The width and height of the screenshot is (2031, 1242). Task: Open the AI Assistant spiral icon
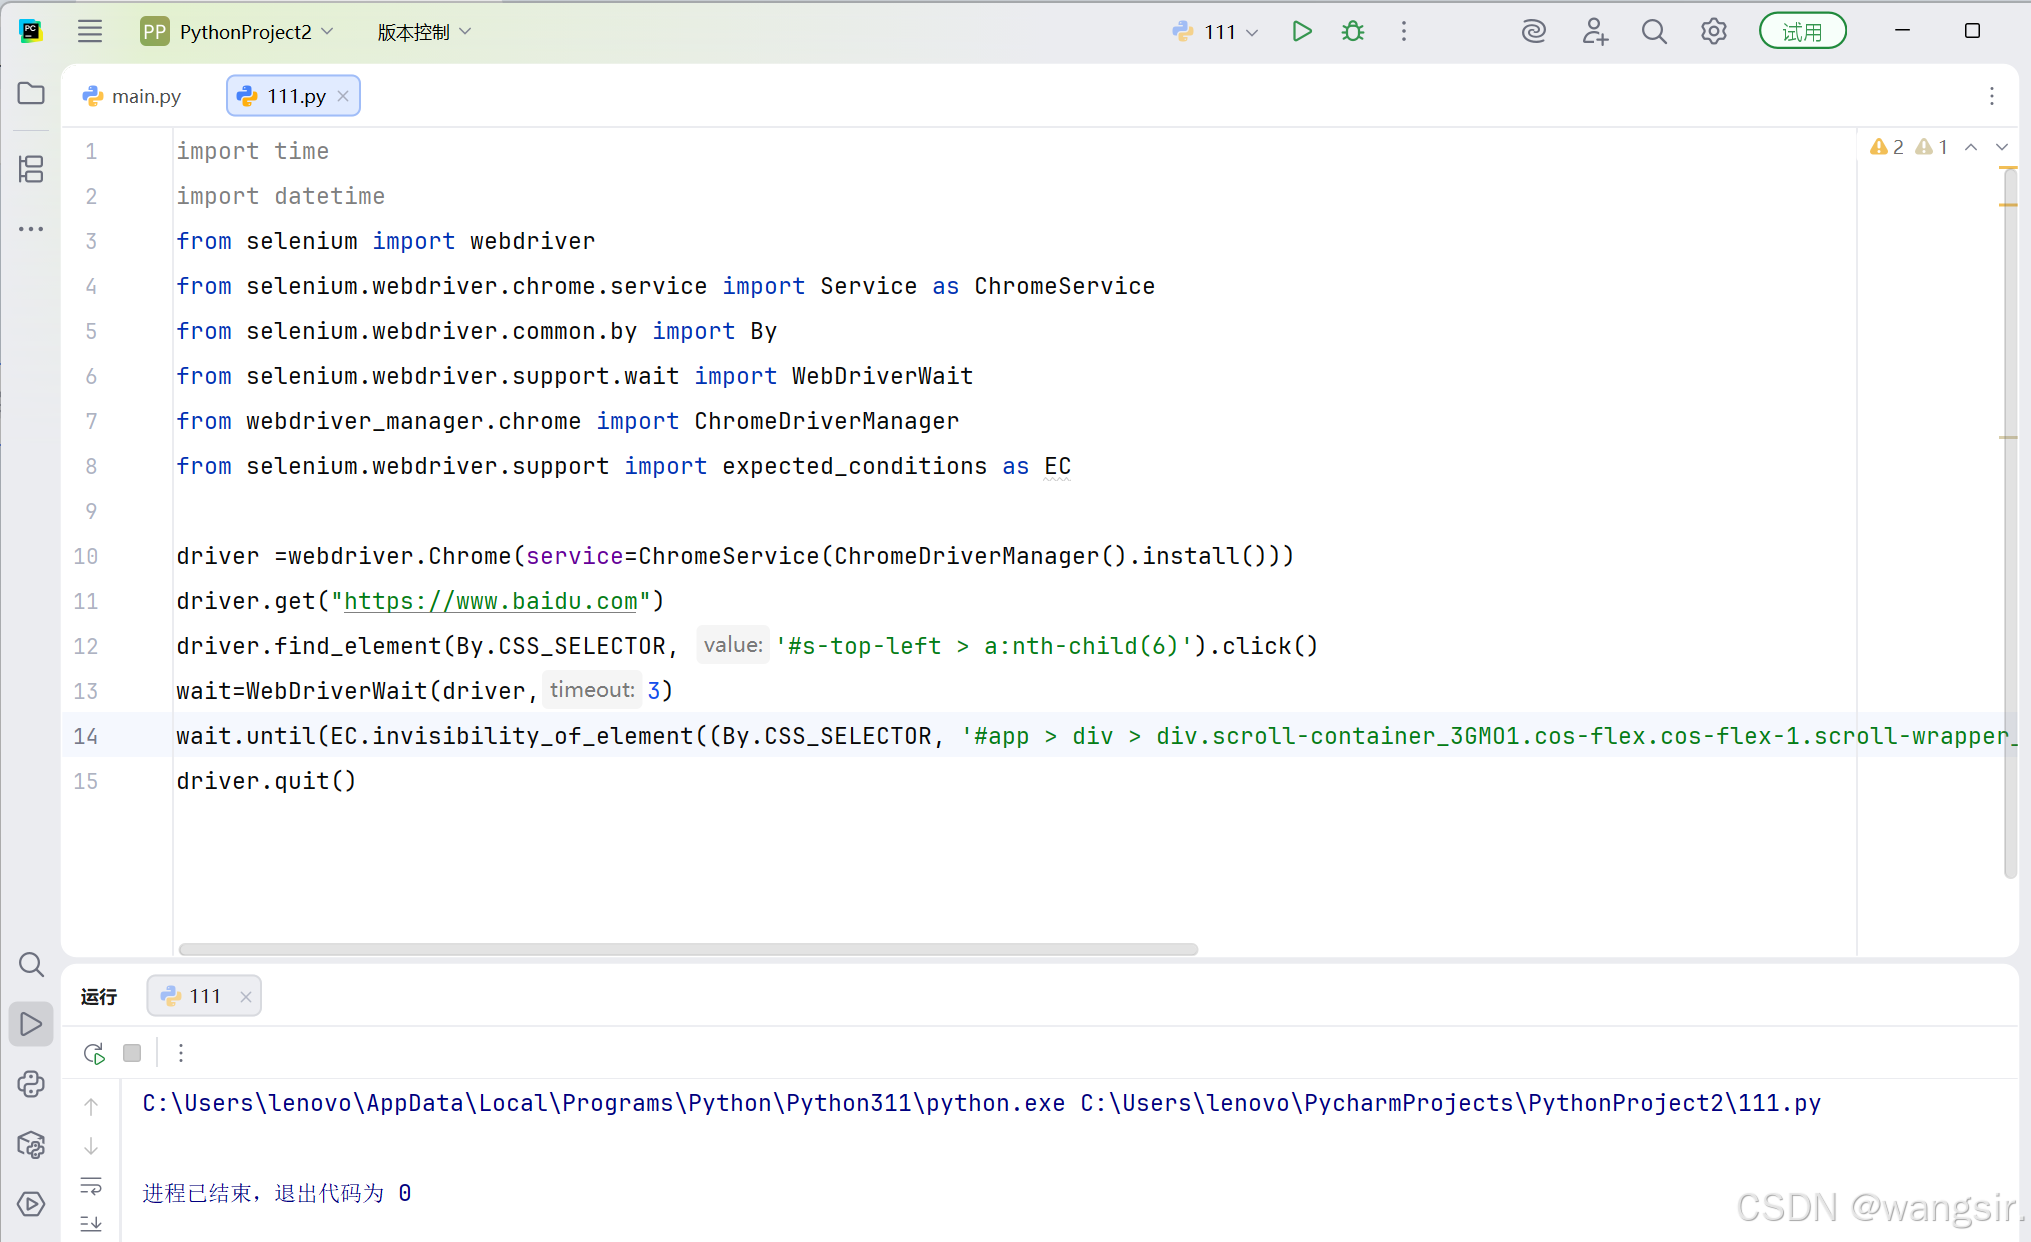(1533, 32)
